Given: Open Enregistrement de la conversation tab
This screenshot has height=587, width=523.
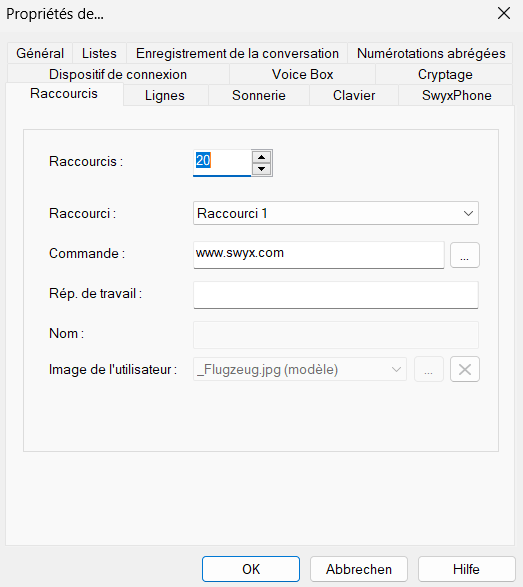Looking at the screenshot, I should click(x=237, y=53).
